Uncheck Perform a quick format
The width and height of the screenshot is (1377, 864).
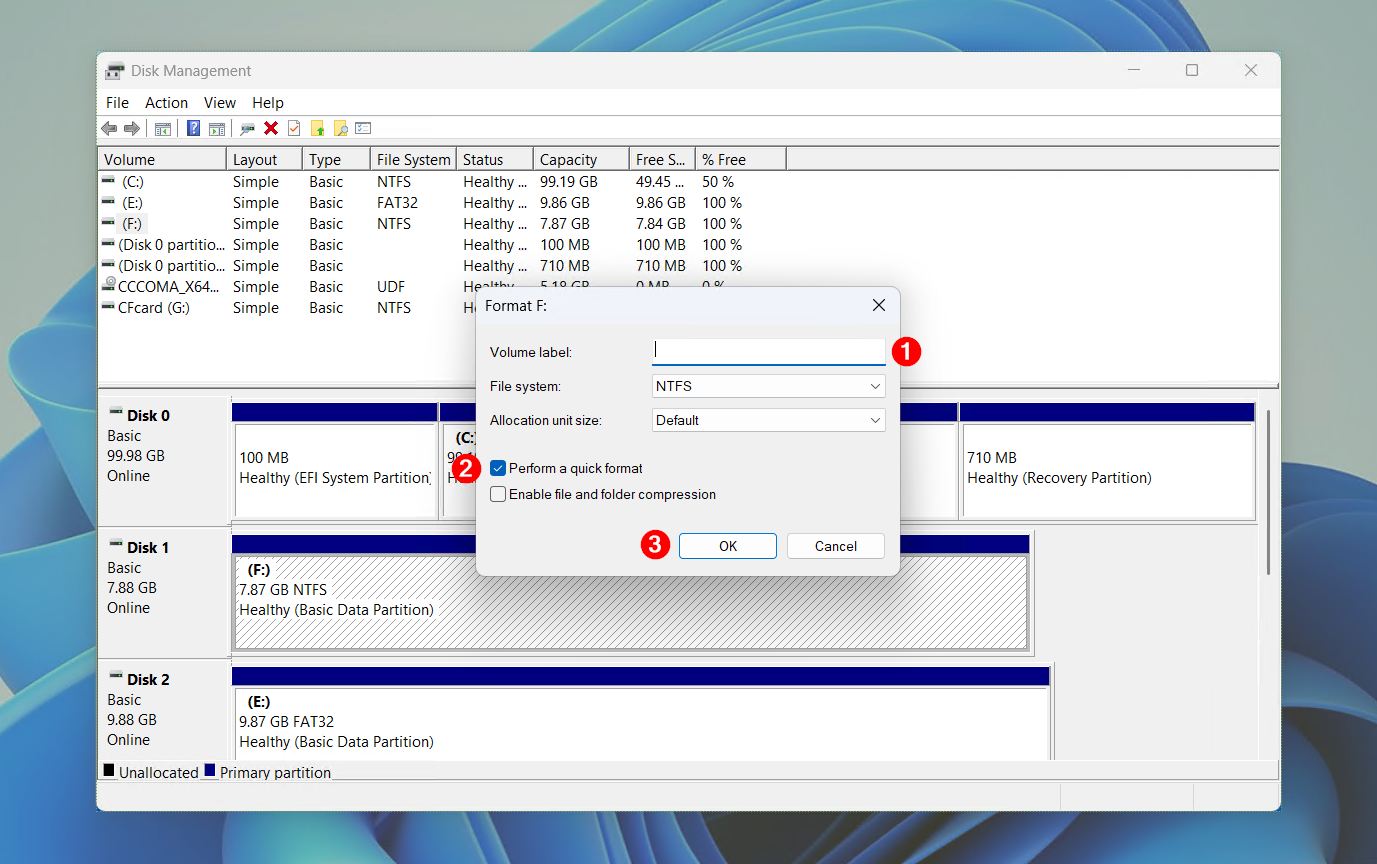pos(498,468)
